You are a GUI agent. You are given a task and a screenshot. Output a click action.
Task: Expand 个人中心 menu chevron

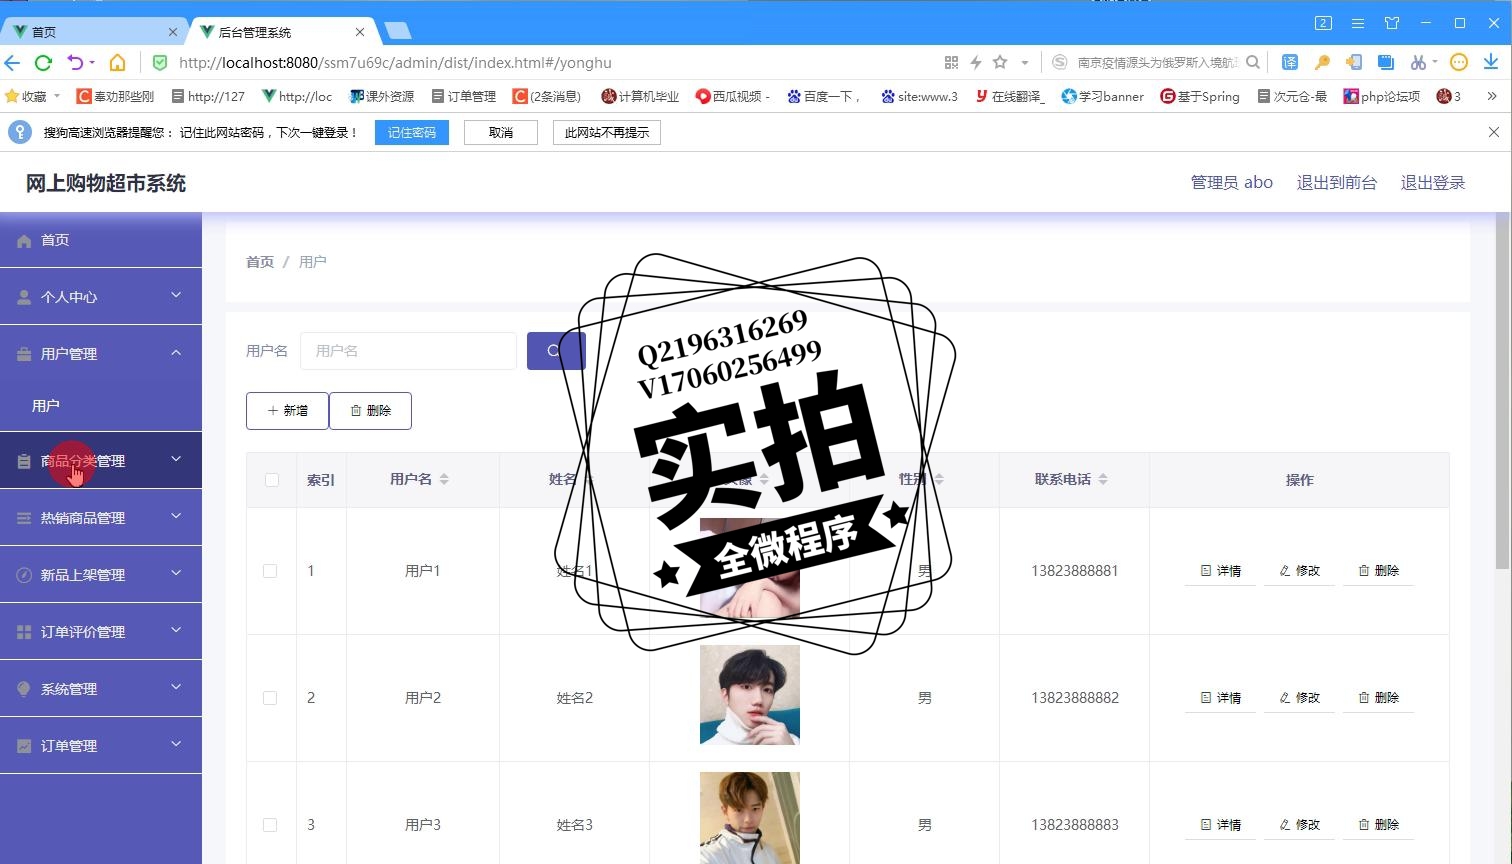pos(176,295)
